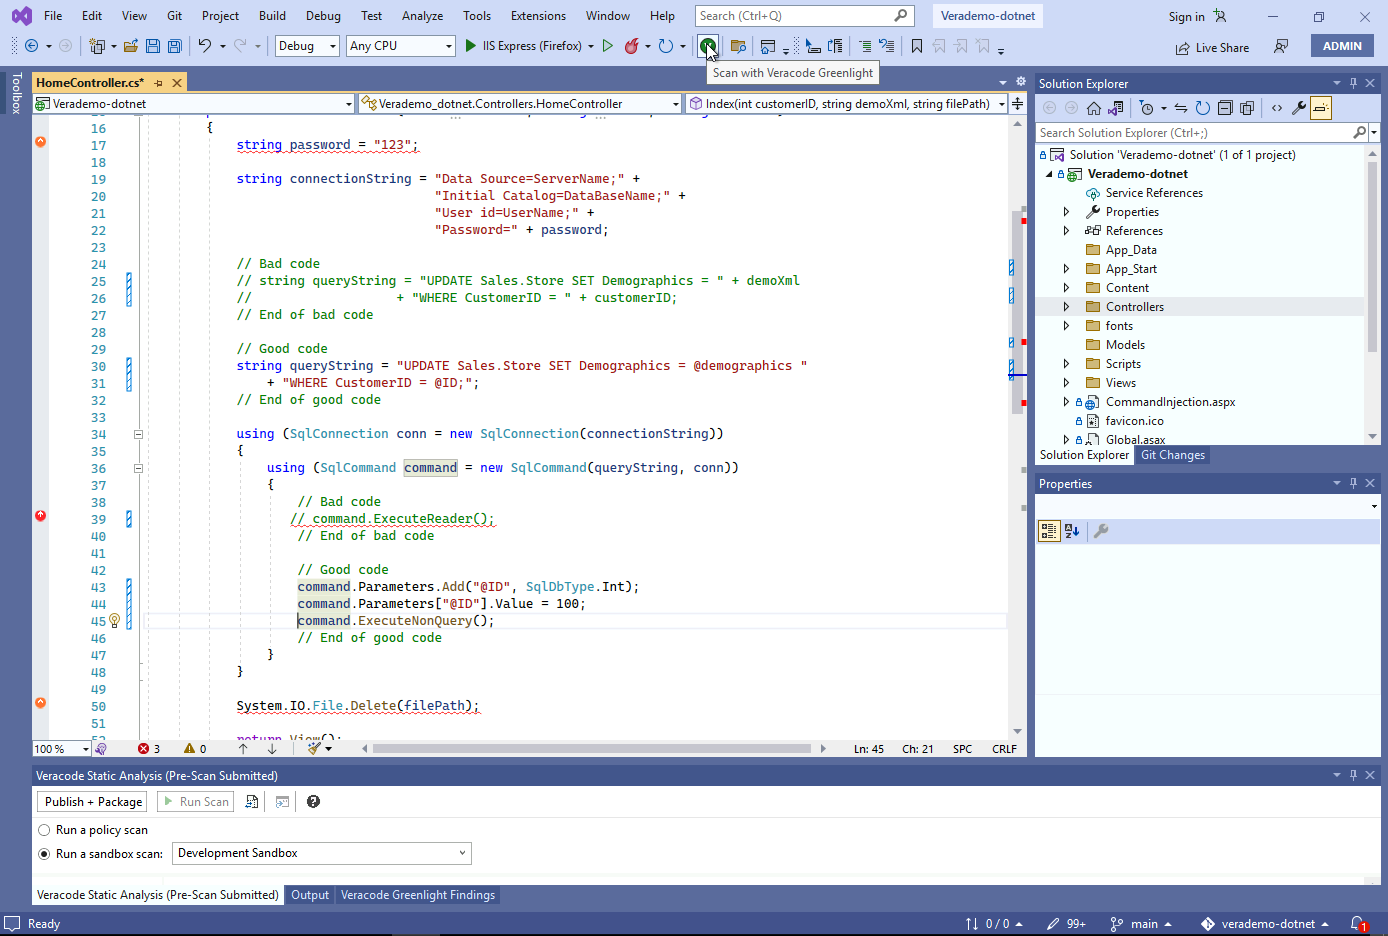Open the Any CPU platform dropdown

coord(401,46)
